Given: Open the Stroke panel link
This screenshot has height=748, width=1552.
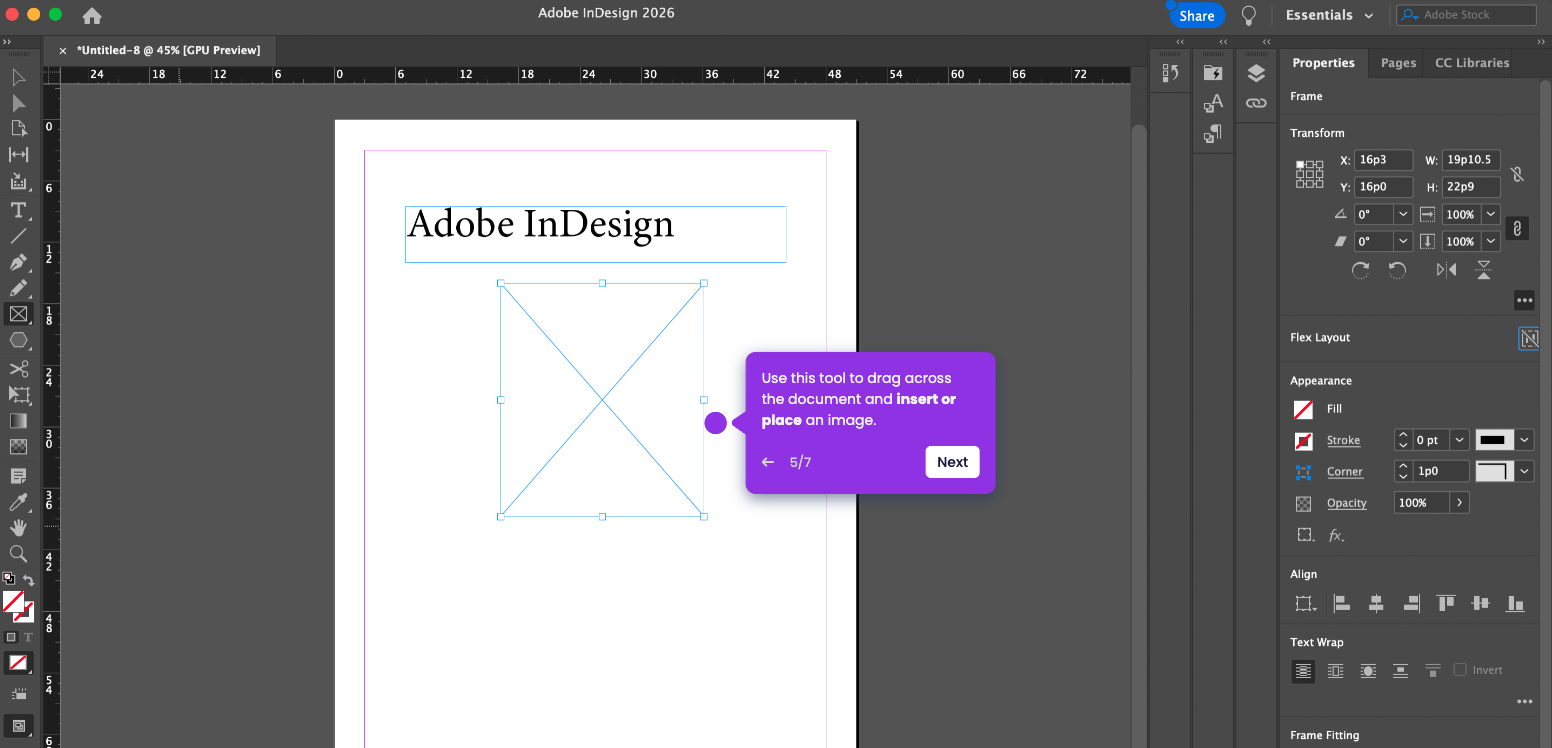Looking at the screenshot, I should click(1343, 440).
